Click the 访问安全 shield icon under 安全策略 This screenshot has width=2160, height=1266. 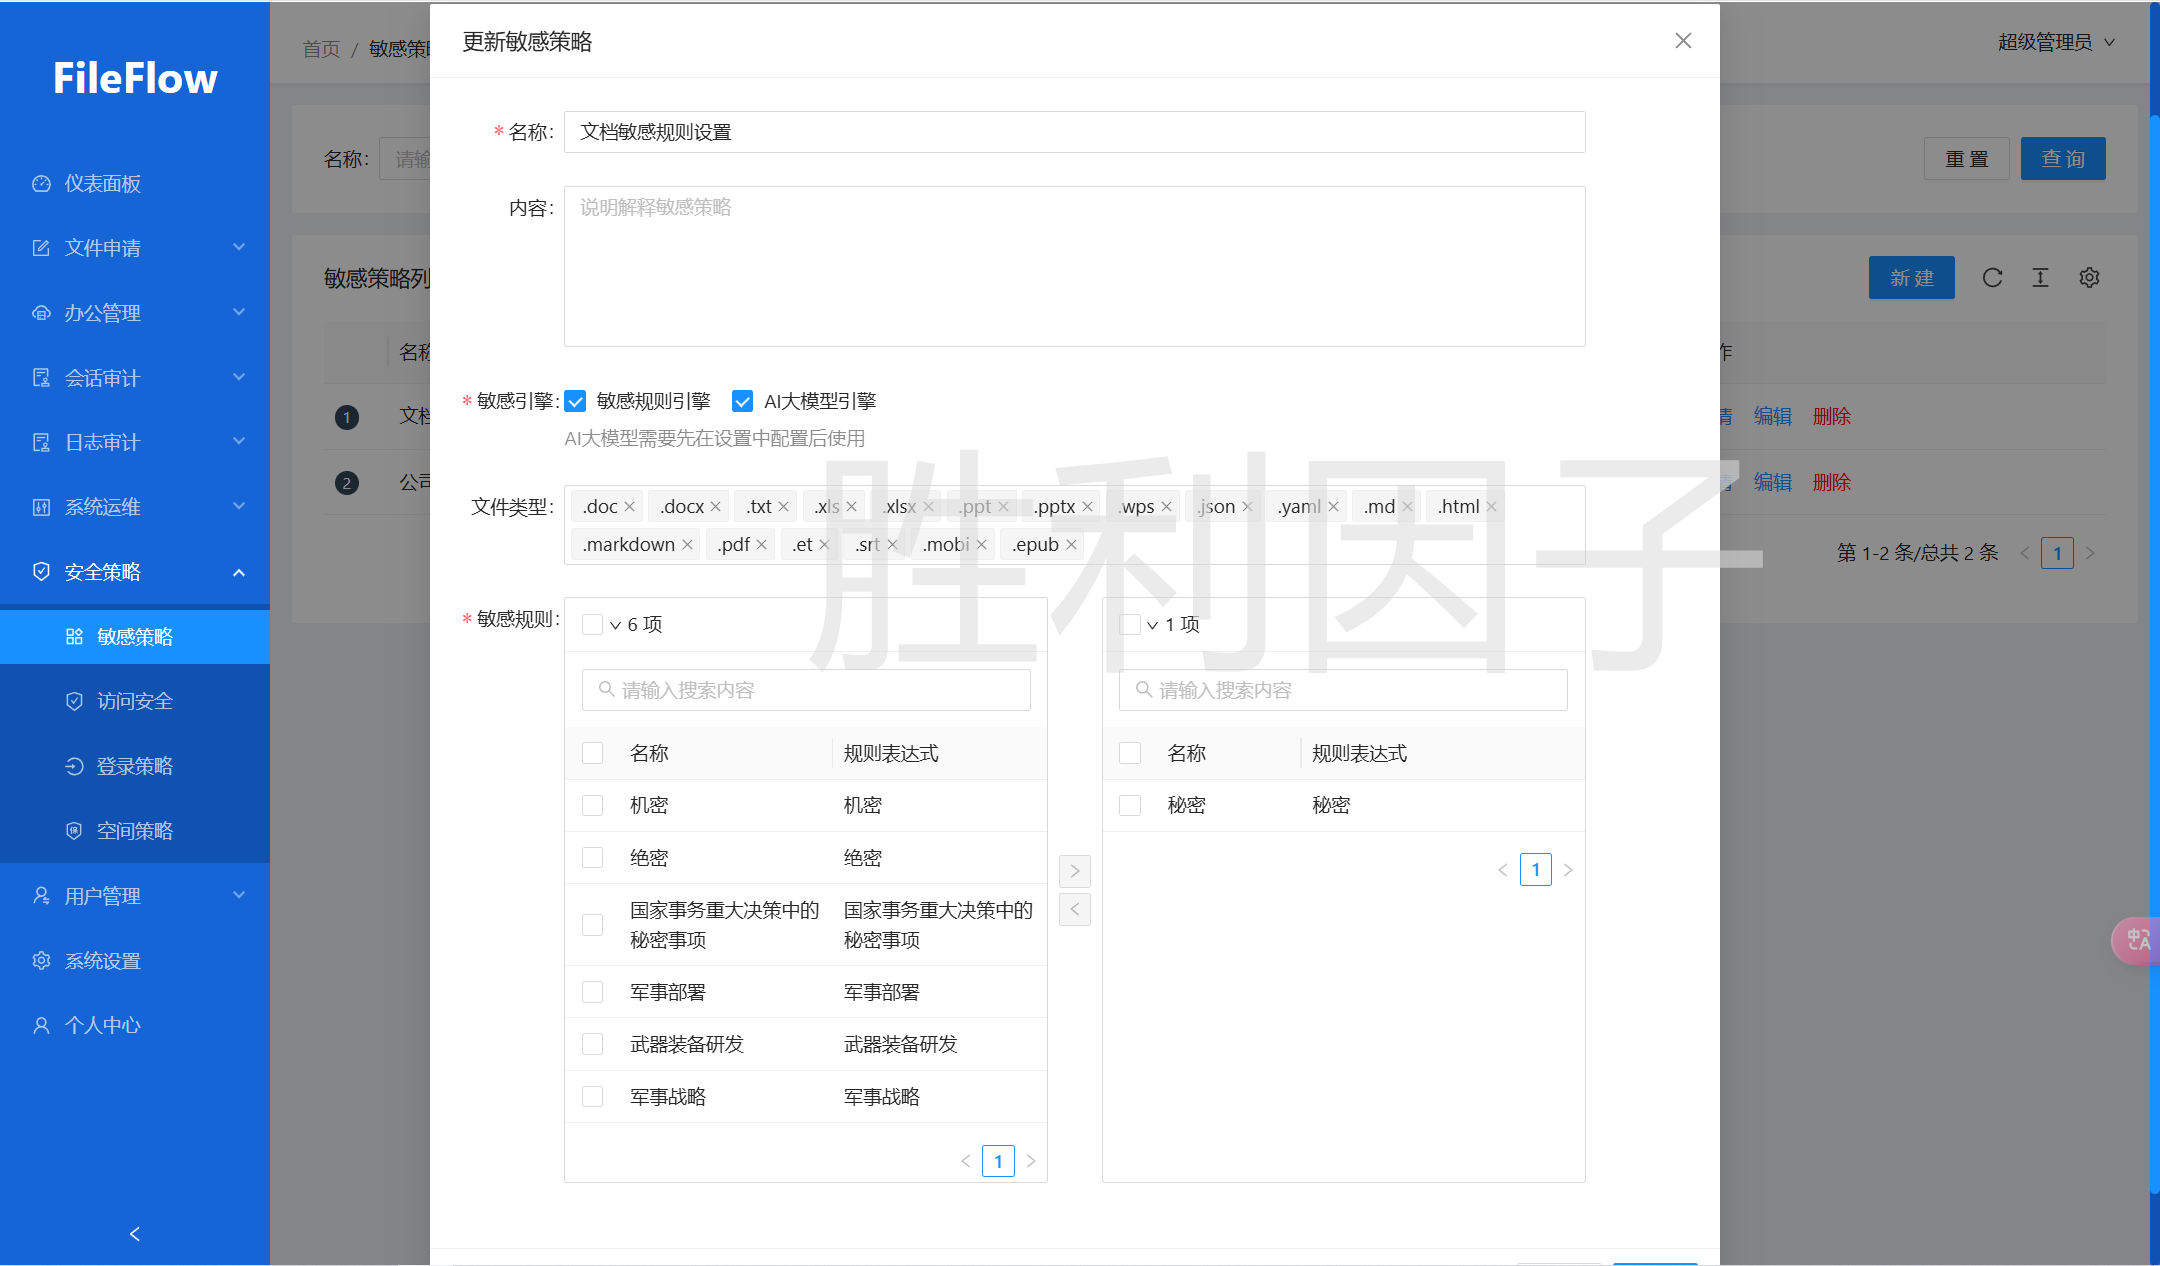75,701
